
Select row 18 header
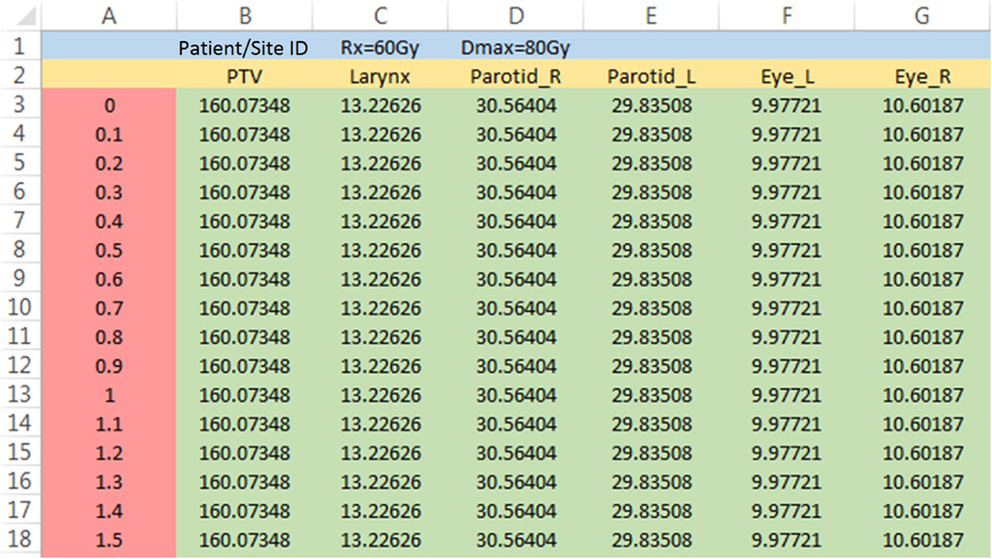(20, 539)
